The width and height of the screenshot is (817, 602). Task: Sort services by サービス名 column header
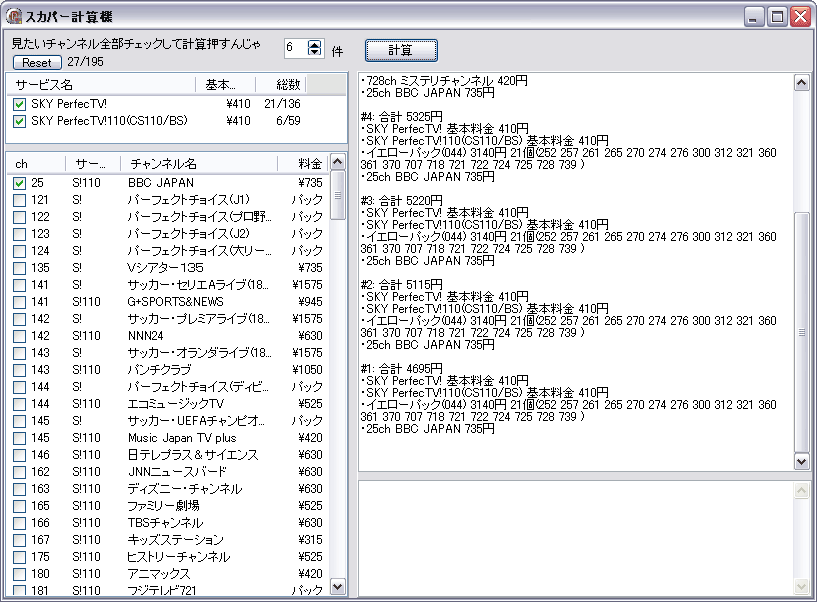pyautogui.click(x=101, y=84)
